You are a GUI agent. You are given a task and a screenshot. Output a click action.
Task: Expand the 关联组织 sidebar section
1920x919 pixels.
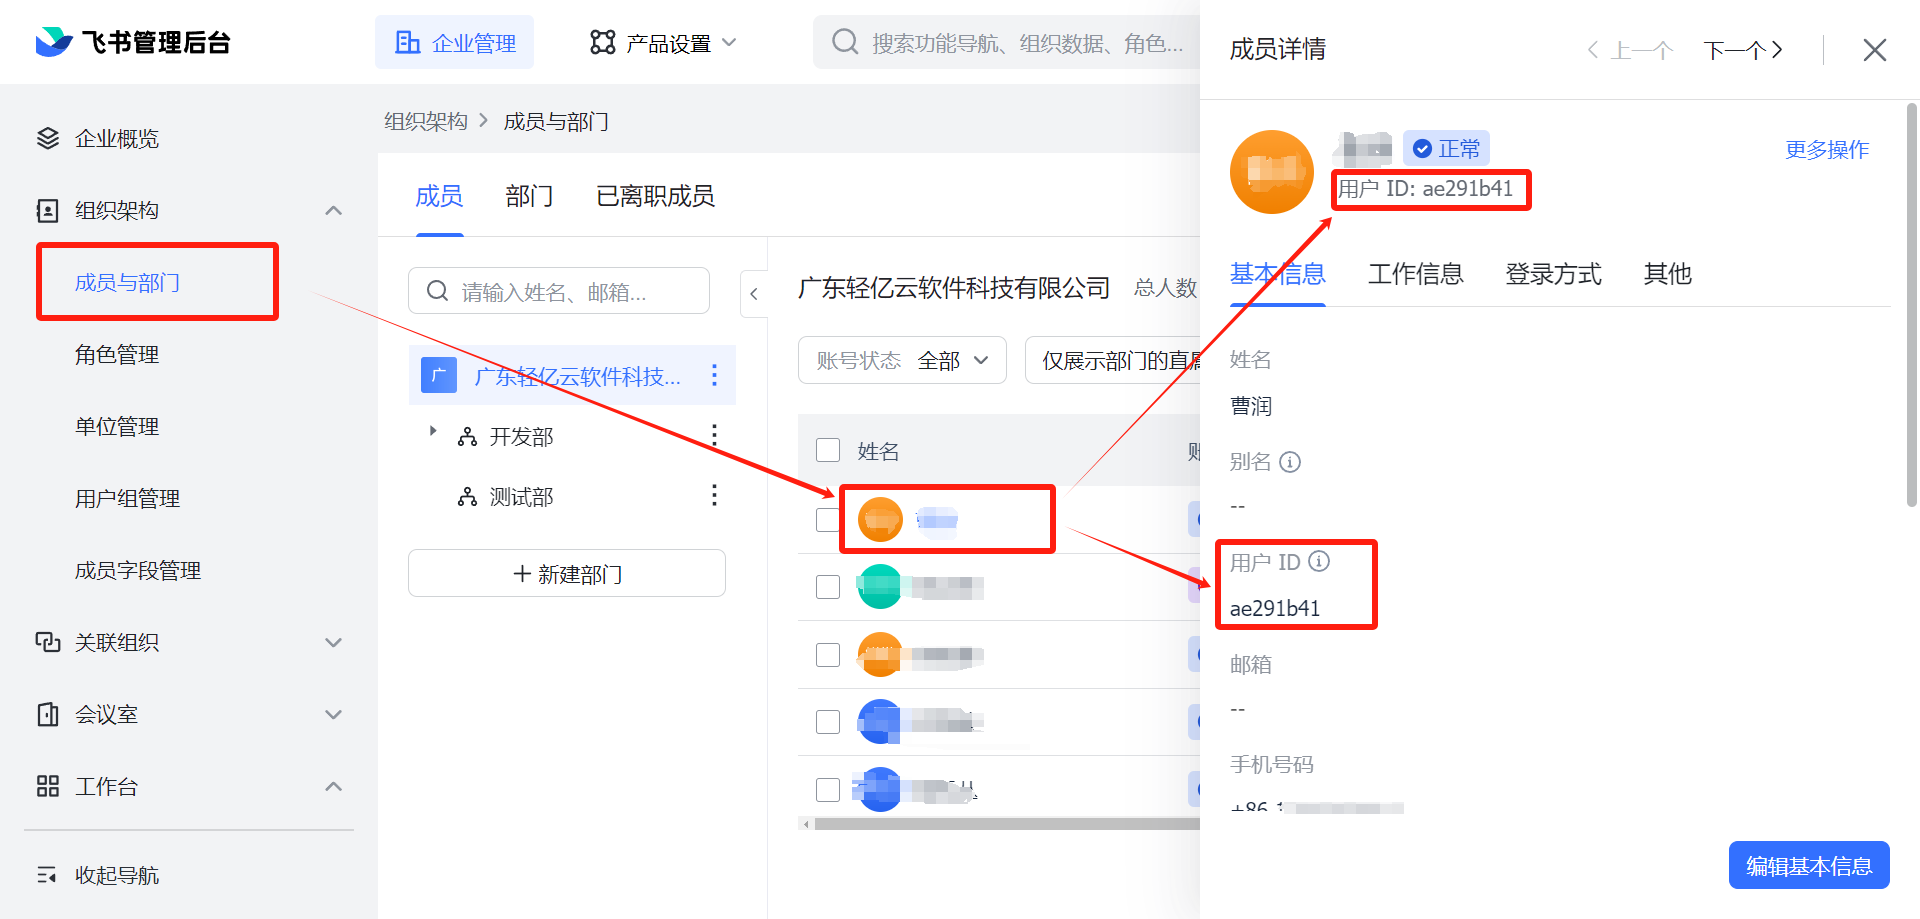pyautogui.click(x=334, y=642)
